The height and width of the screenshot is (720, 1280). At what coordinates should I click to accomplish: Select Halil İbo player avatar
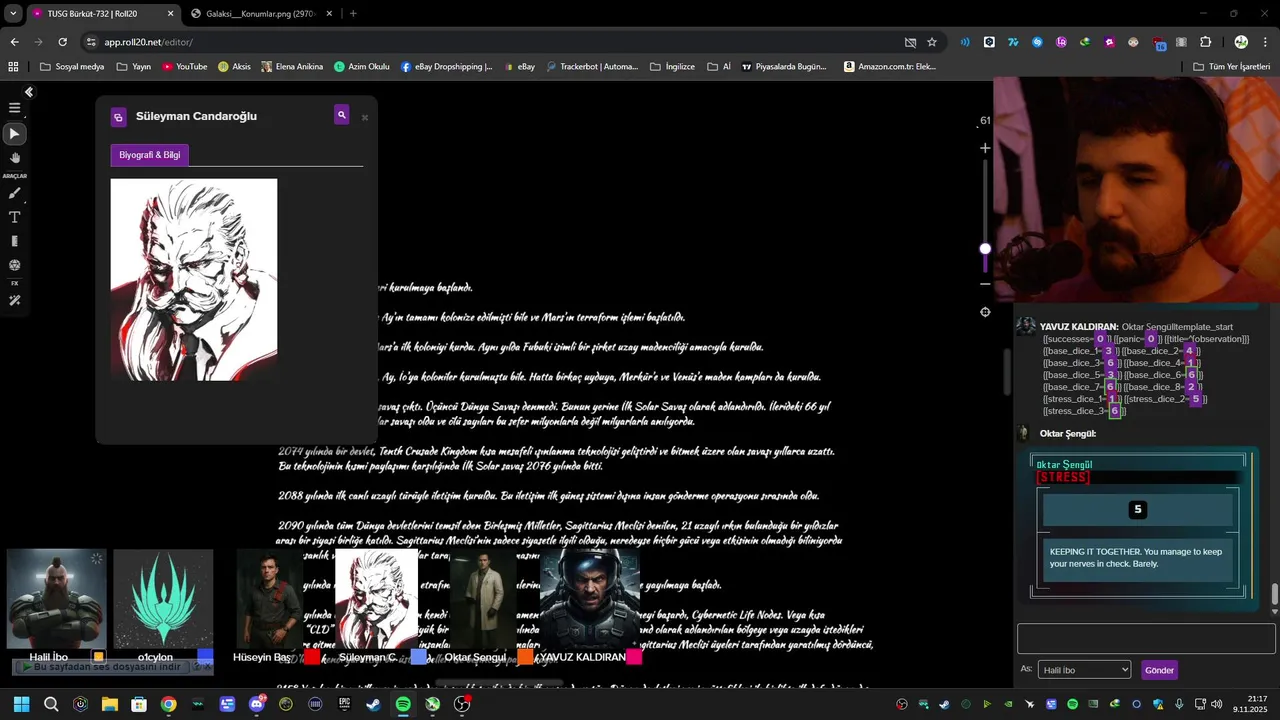click(56, 598)
